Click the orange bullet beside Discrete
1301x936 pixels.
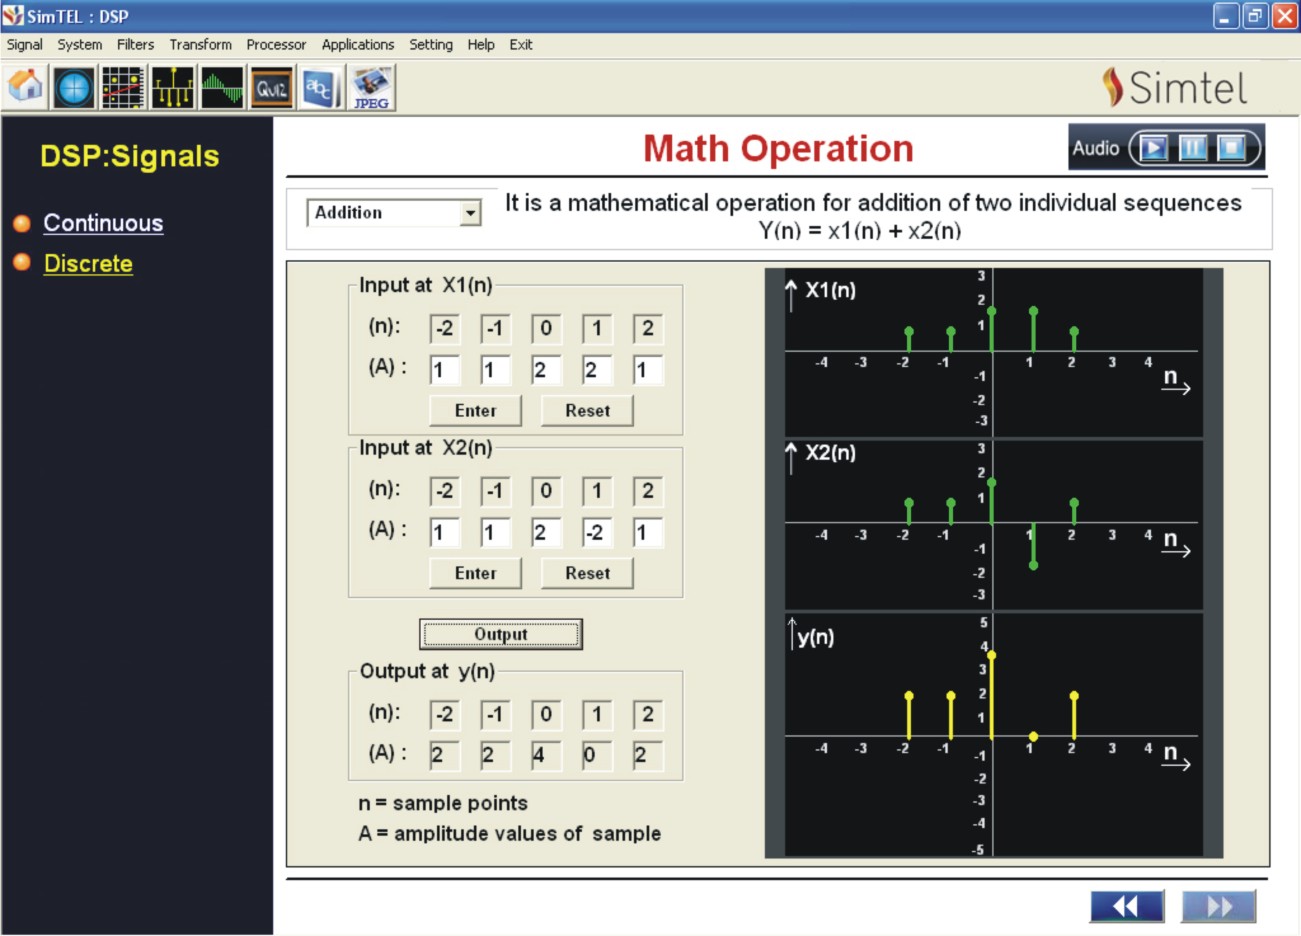22,263
